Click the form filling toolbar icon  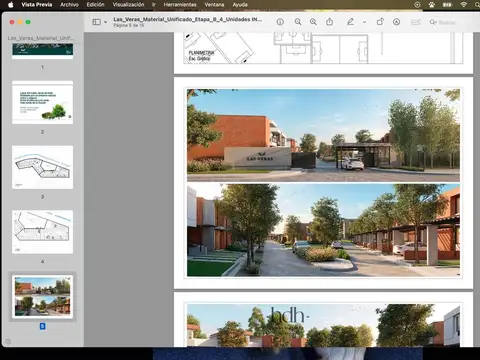[x=416, y=22]
